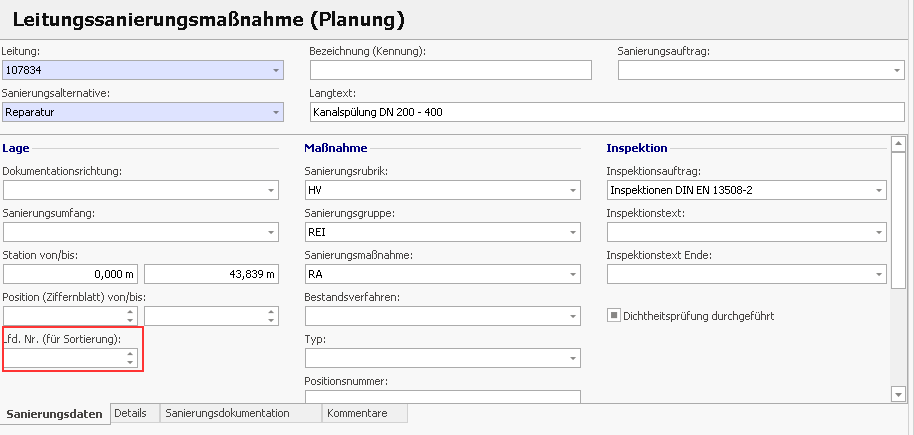
Task: Click the Station von field showing 0,000 m
Action: coord(70,274)
